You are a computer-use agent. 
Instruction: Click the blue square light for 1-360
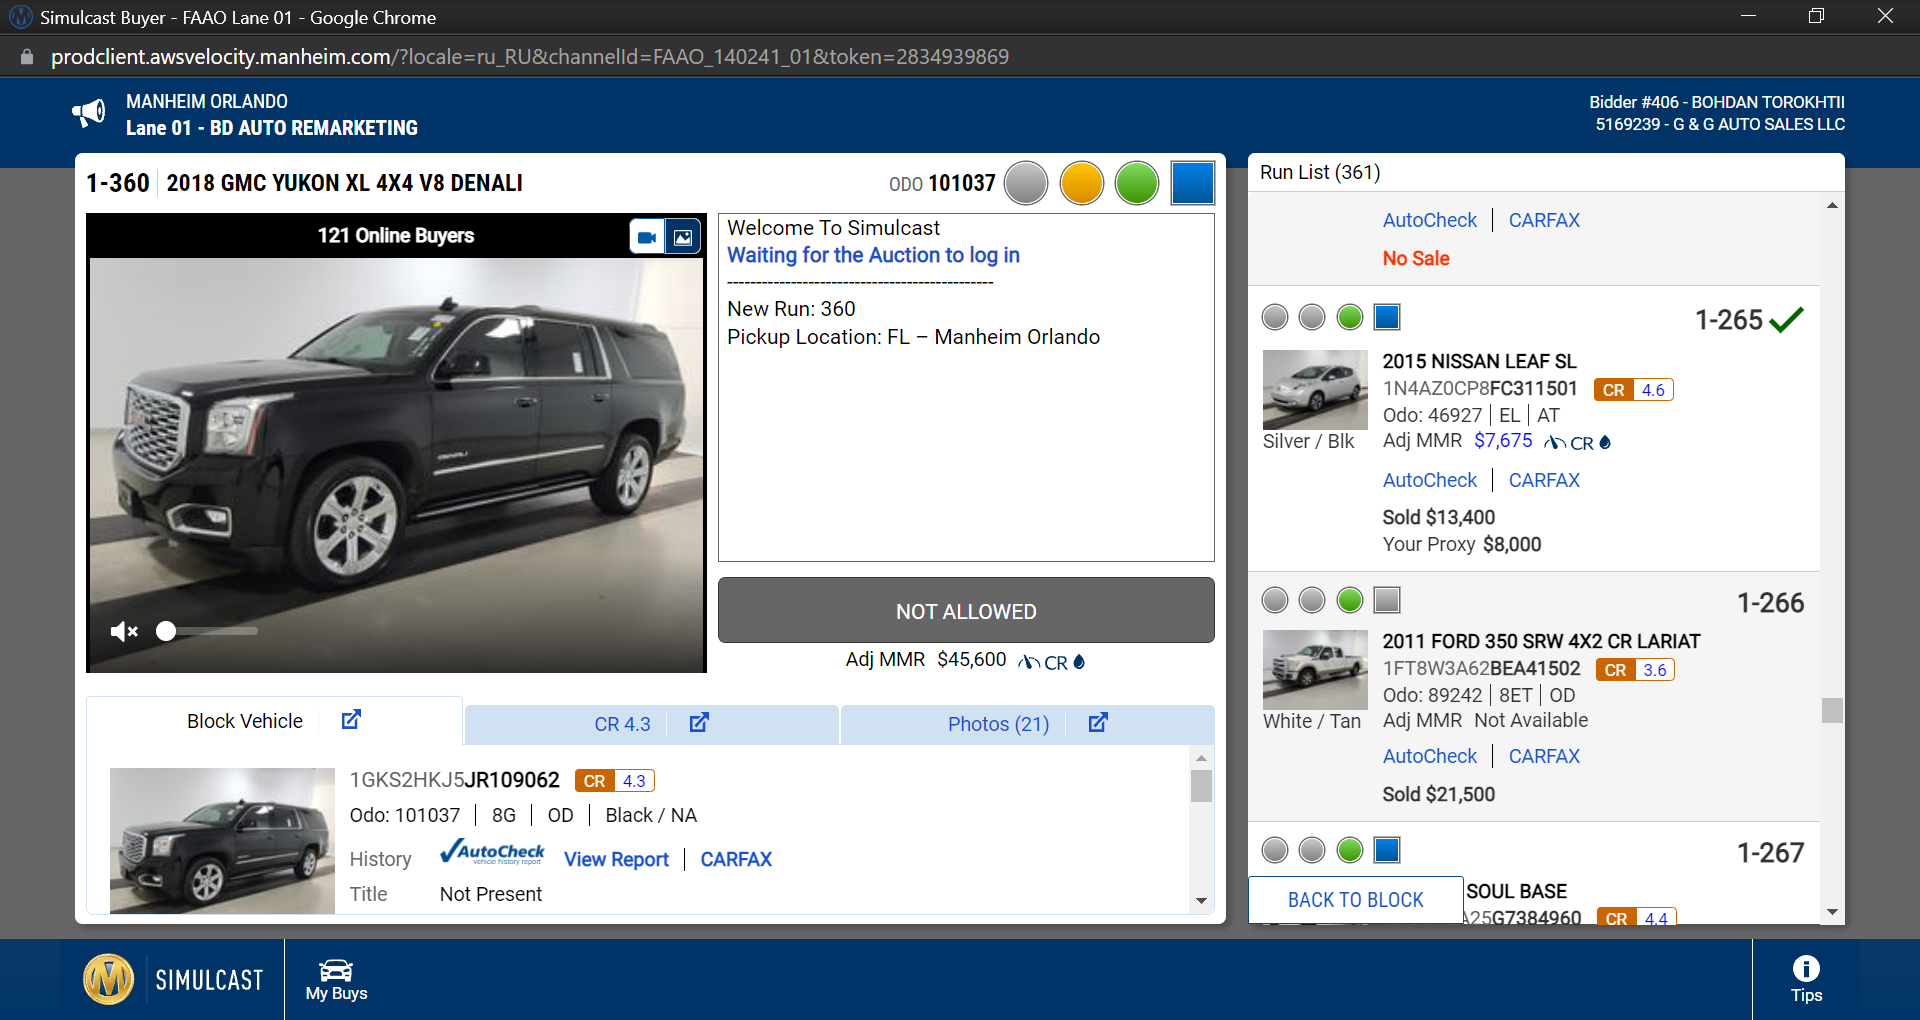tap(1193, 183)
